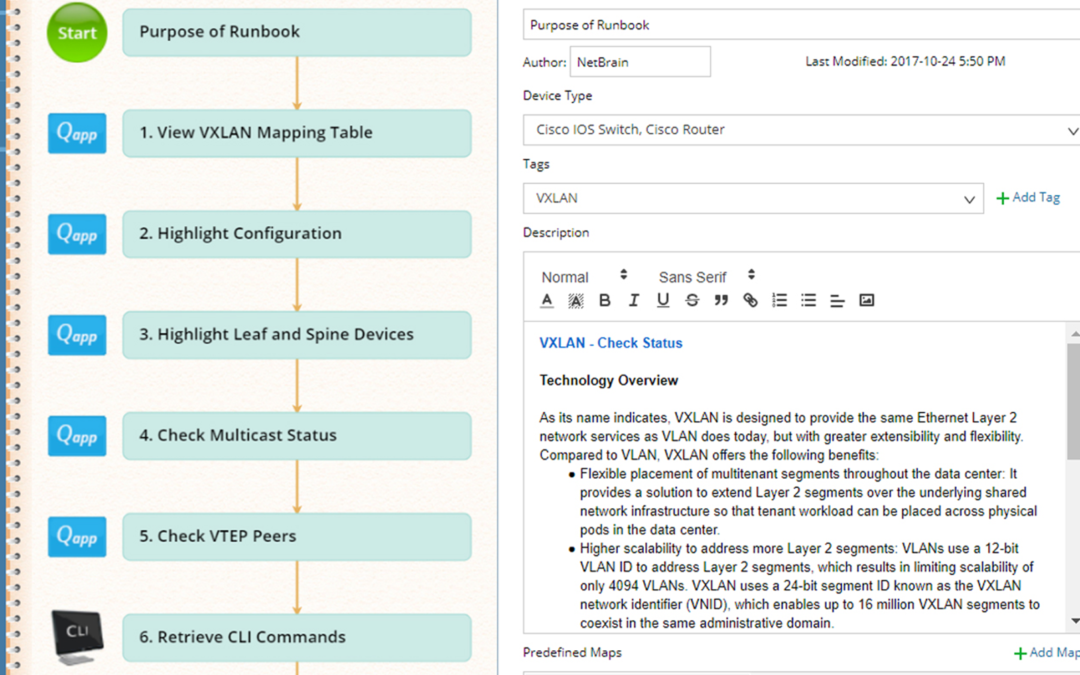Image resolution: width=1080 pixels, height=675 pixels.
Task: Click the Last Modified timestamp text
Action: pyautogui.click(x=905, y=61)
